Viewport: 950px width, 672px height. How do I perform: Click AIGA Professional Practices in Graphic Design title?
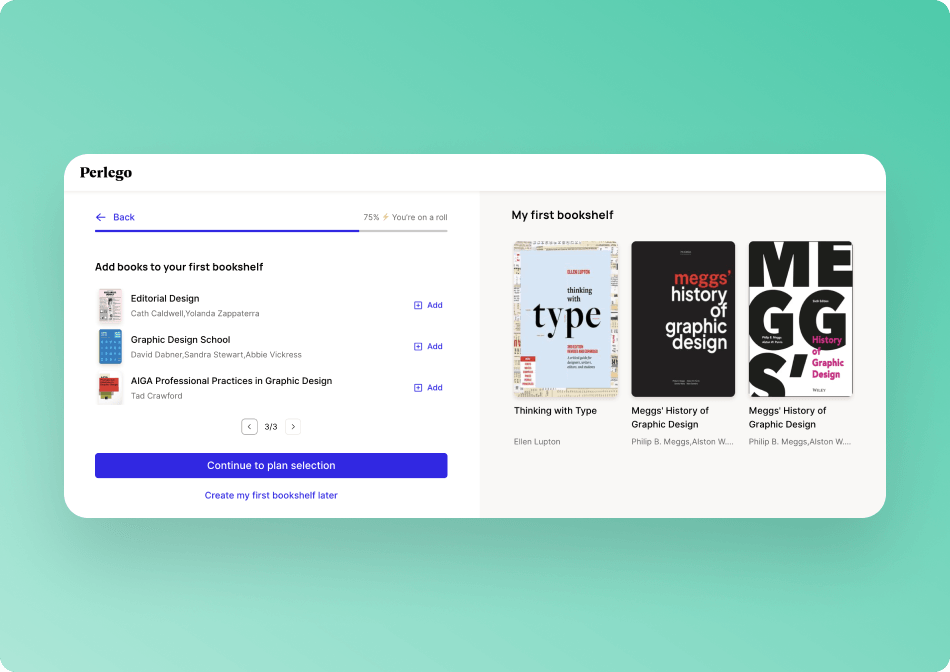tap(231, 381)
